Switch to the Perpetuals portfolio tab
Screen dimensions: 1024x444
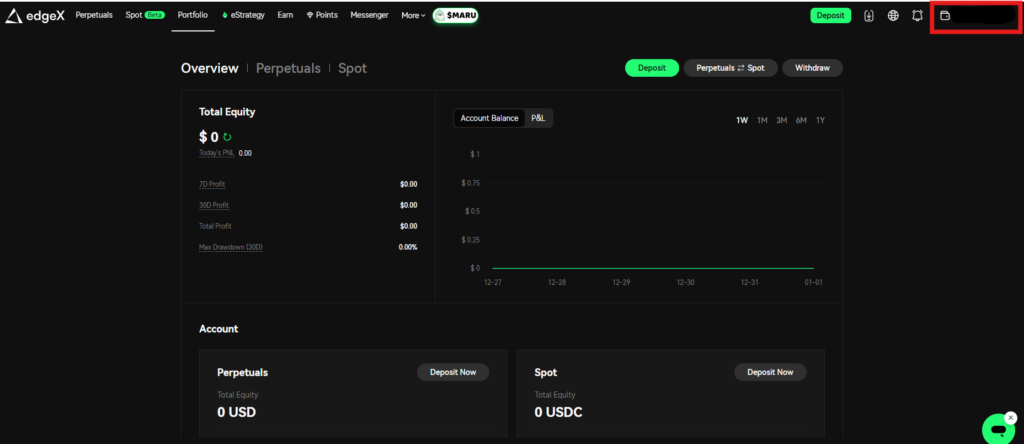pyautogui.click(x=288, y=68)
